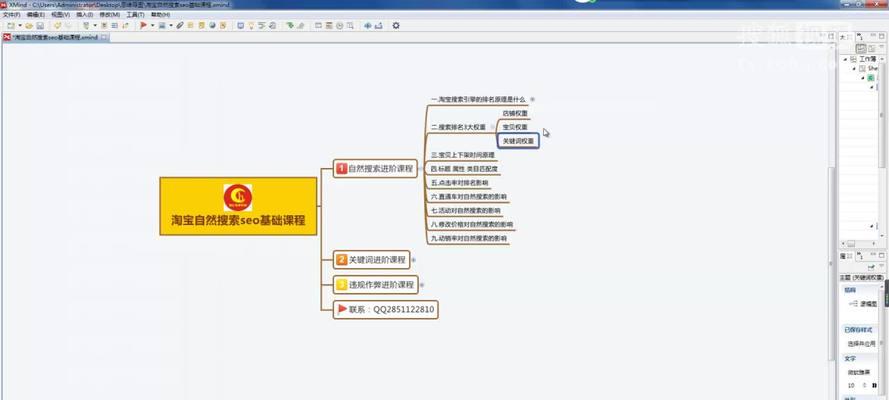This screenshot has width=889, height=400.
Task: Open the New workbook dropdown arrow
Action: point(20,25)
